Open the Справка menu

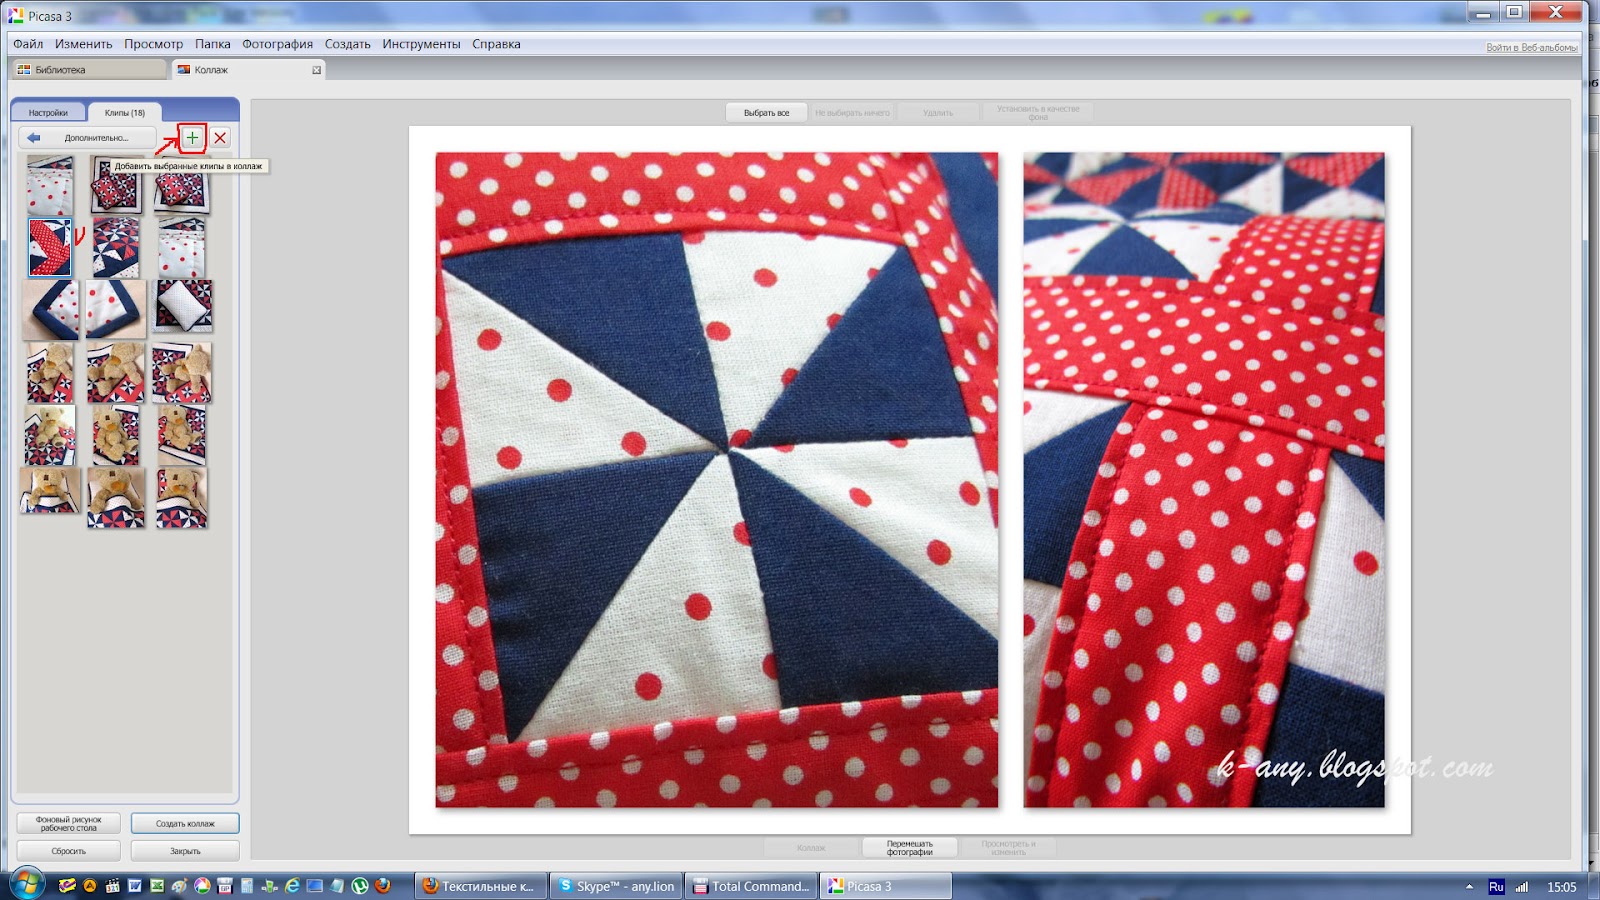pyautogui.click(x=497, y=44)
